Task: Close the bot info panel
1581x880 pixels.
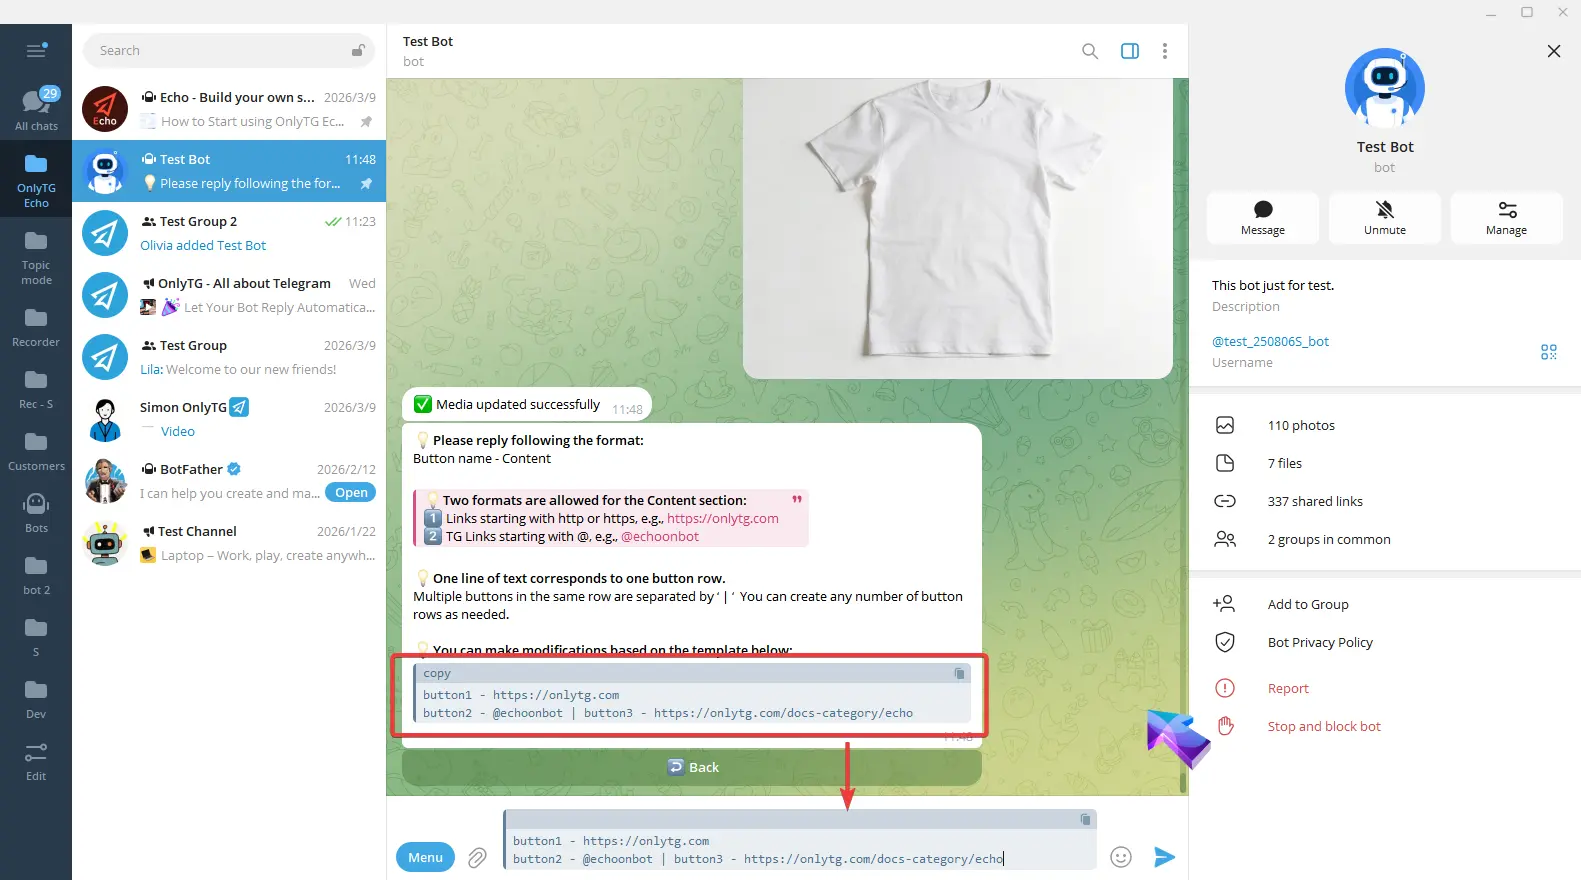Action: point(1553,51)
